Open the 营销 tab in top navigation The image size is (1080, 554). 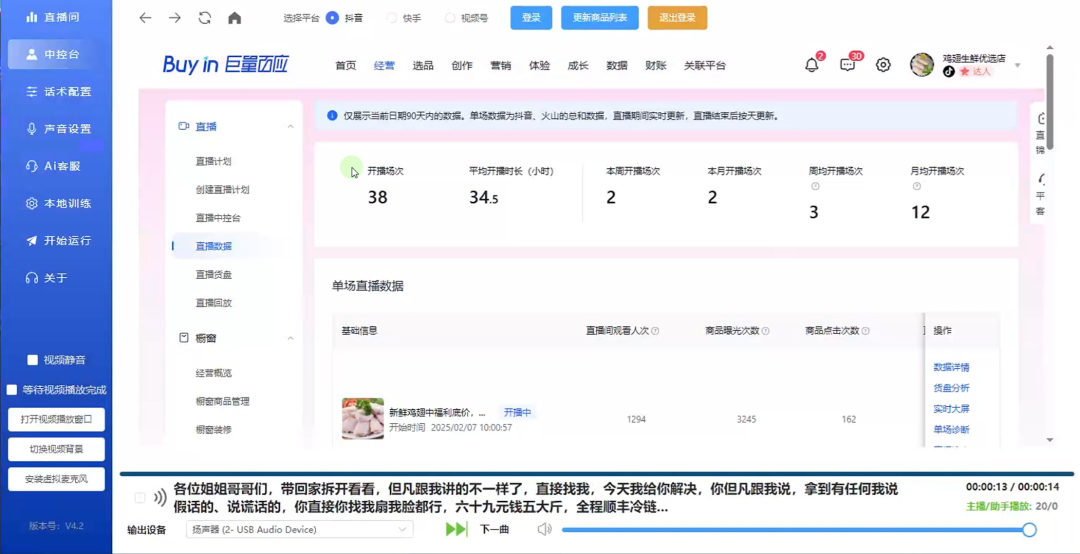pyautogui.click(x=501, y=65)
